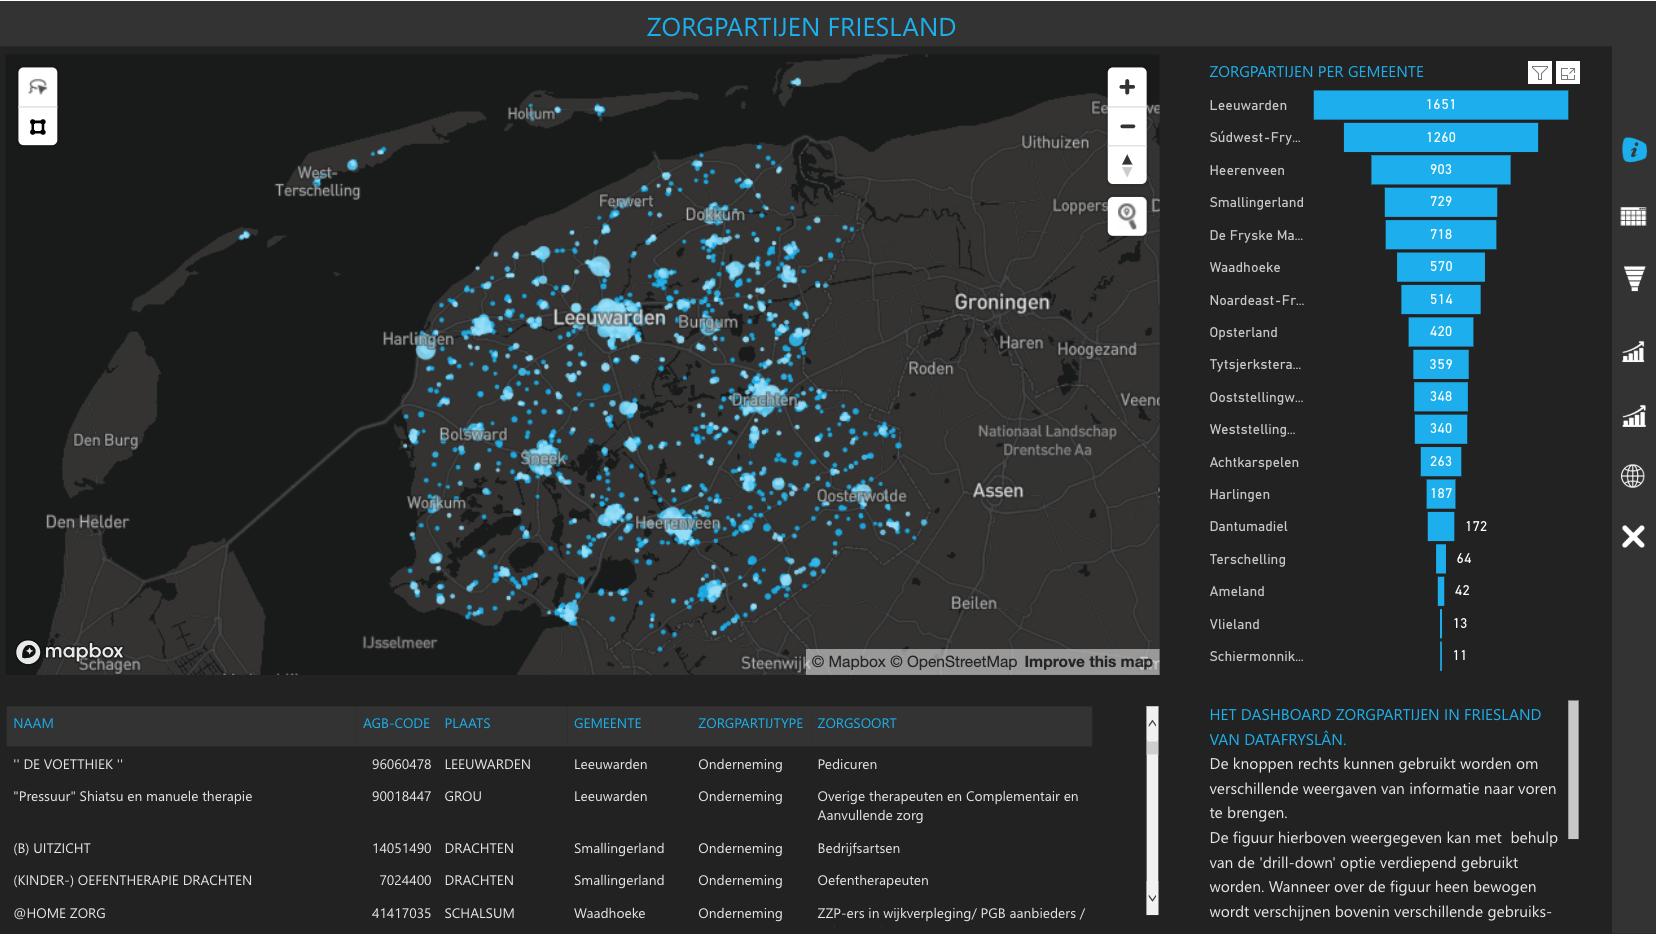Screen dimensions: 1656x934
Task: Open the map location search tool
Action: [1127, 216]
